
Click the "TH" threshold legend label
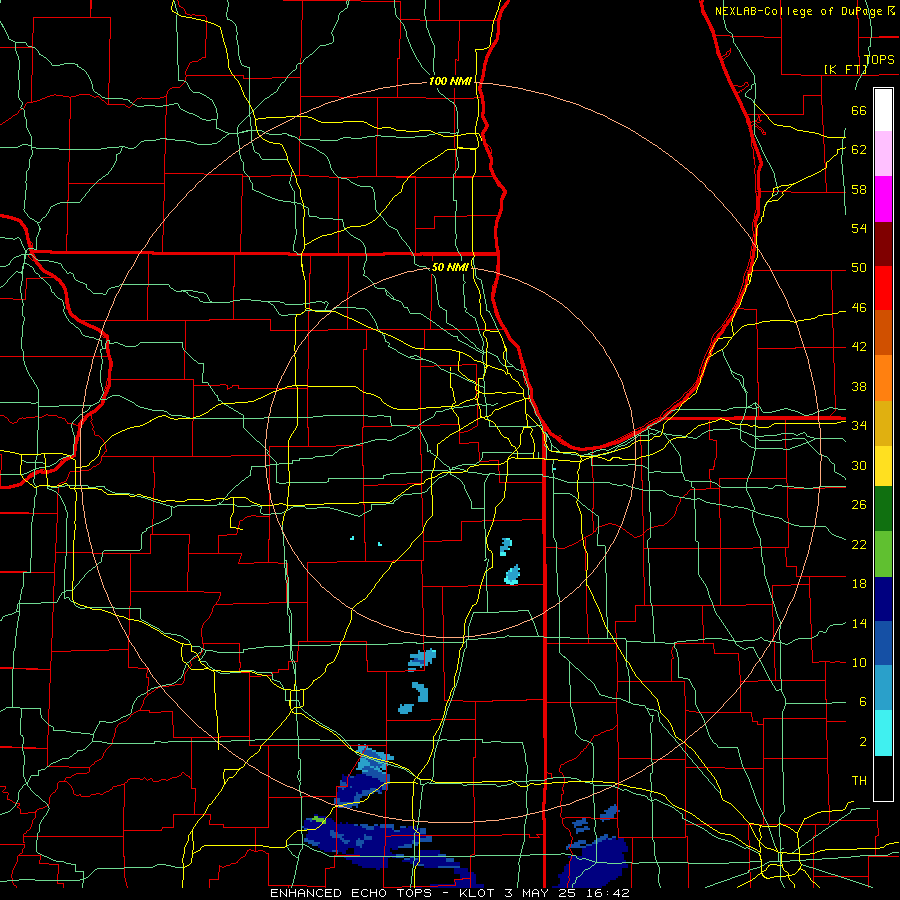tap(859, 781)
